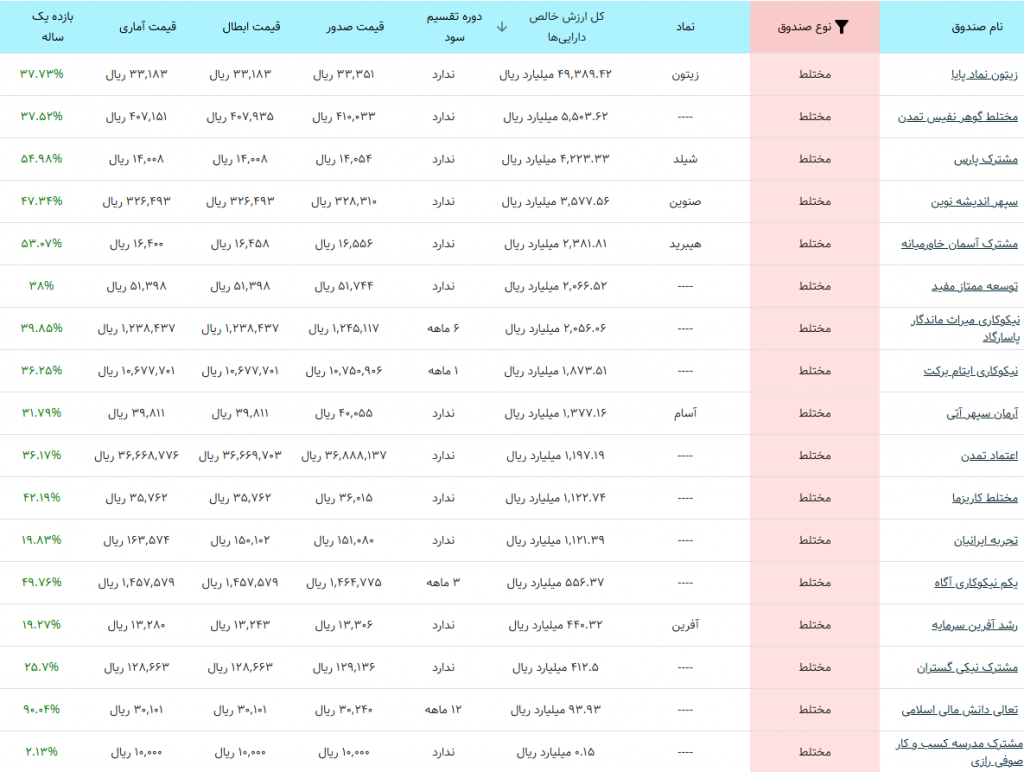1024x772 pixels.
Task: Click the sort arrow beside کل ارزش خالص دارایی‌ها
Action: click(x=501, y=27)
